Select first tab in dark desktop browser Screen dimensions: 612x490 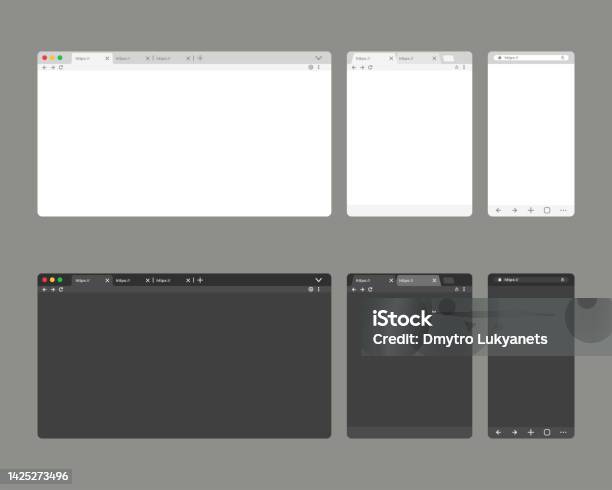point(92,281)
